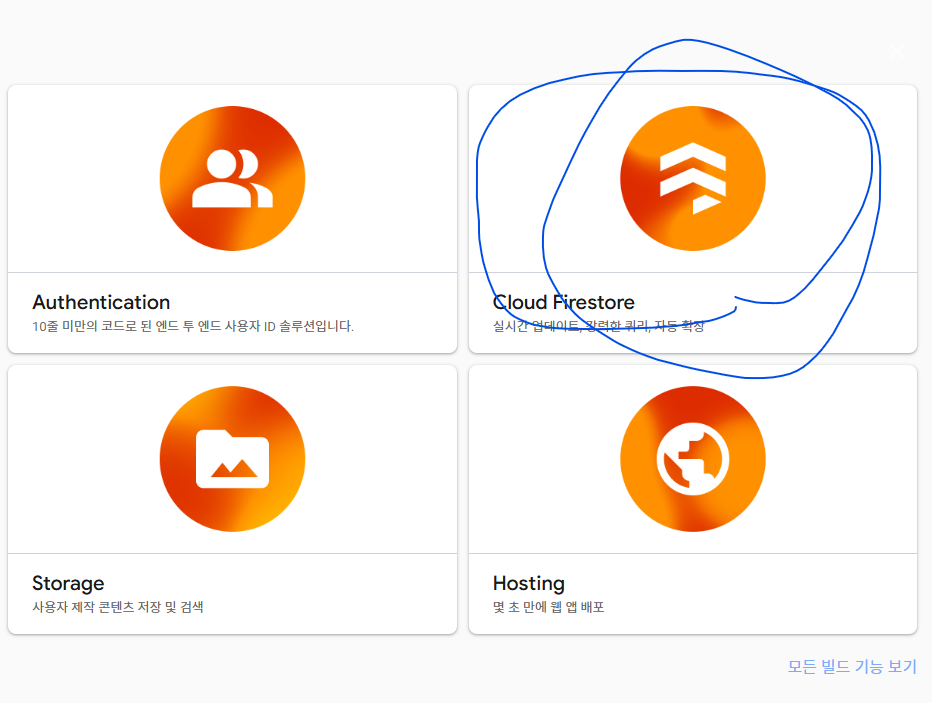Image resolution: width=932 pixels, height=703 pixels.
Task: Click the Storage folder-image icon
Action: tap(232, 459)
